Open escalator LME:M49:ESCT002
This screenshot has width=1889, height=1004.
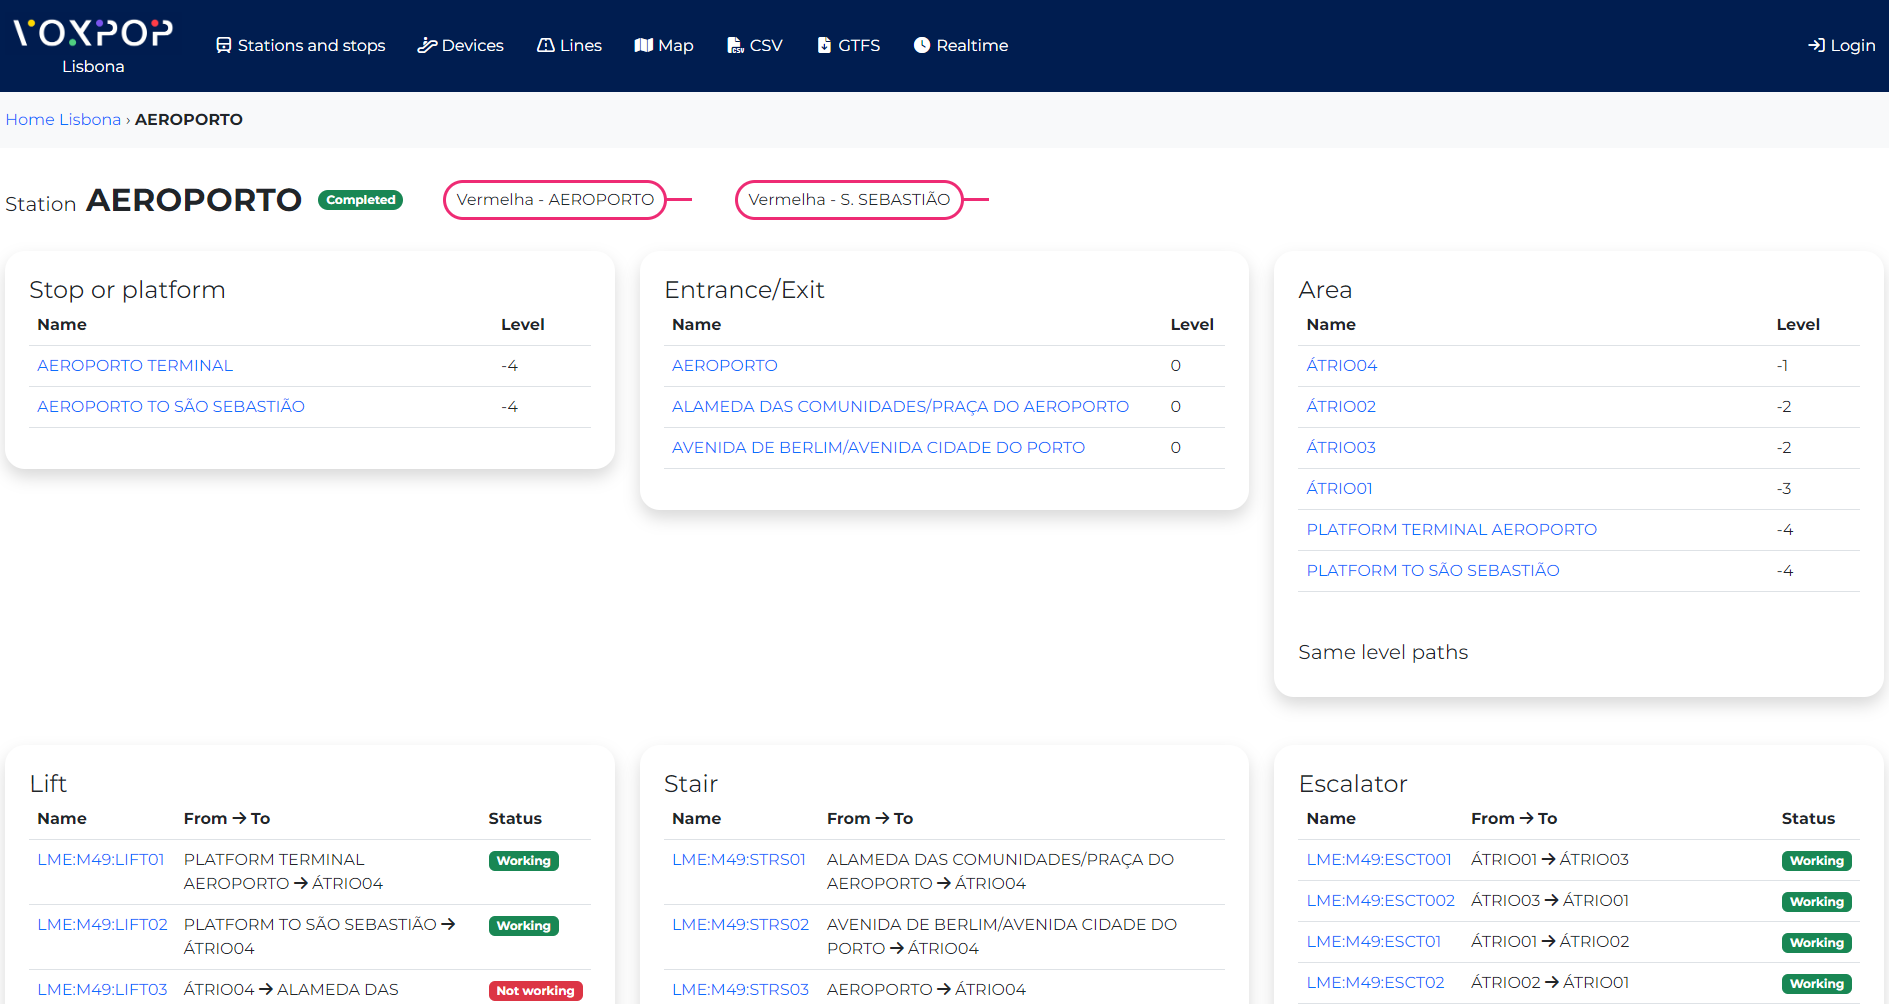pos(1380,900)
